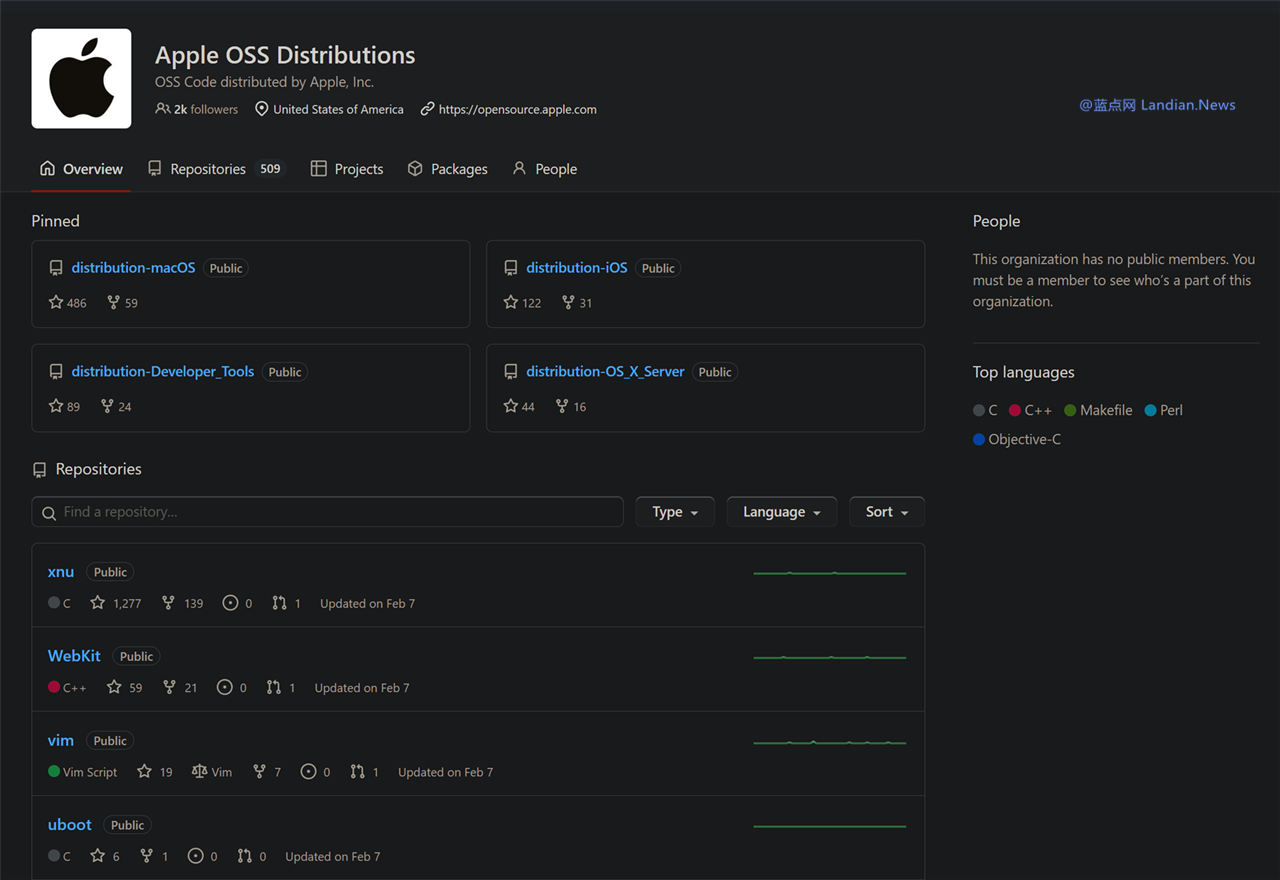The height and width of the screenshot is (880, 1280).
Task: View the 59 stargazers of WebKit
Action: 124,687
